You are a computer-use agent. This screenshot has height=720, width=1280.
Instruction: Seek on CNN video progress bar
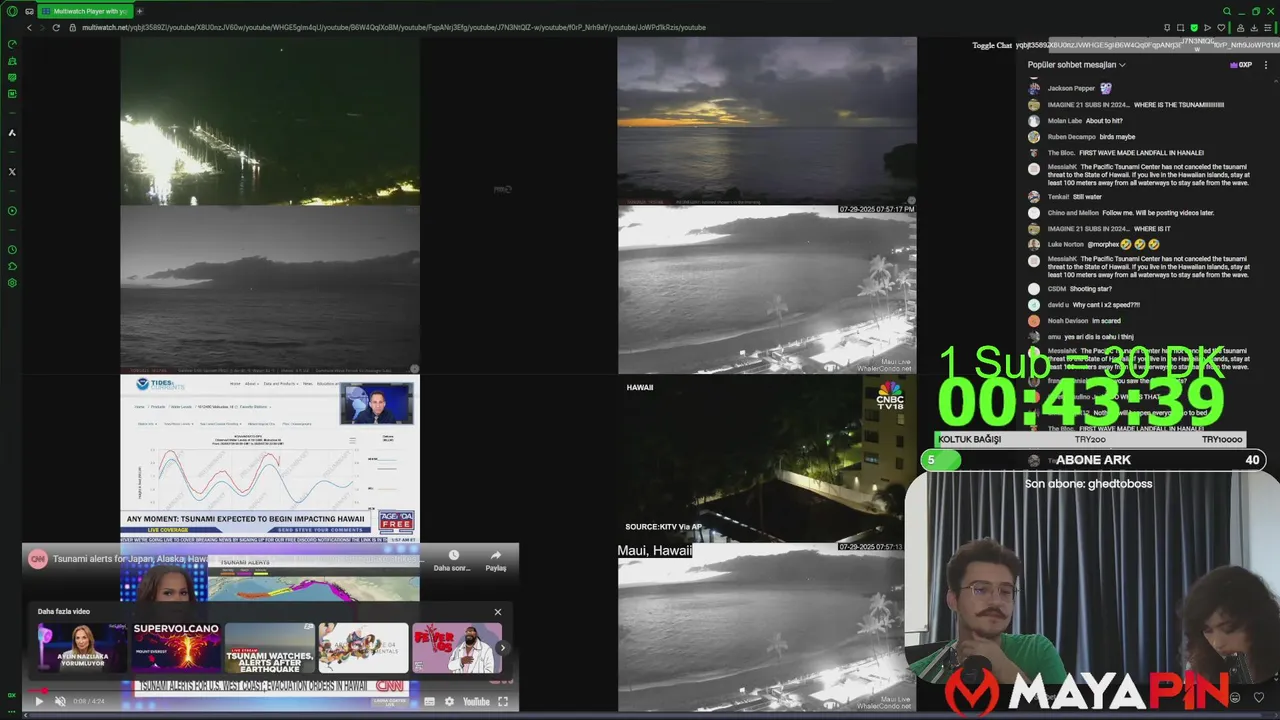click(270, 690)
